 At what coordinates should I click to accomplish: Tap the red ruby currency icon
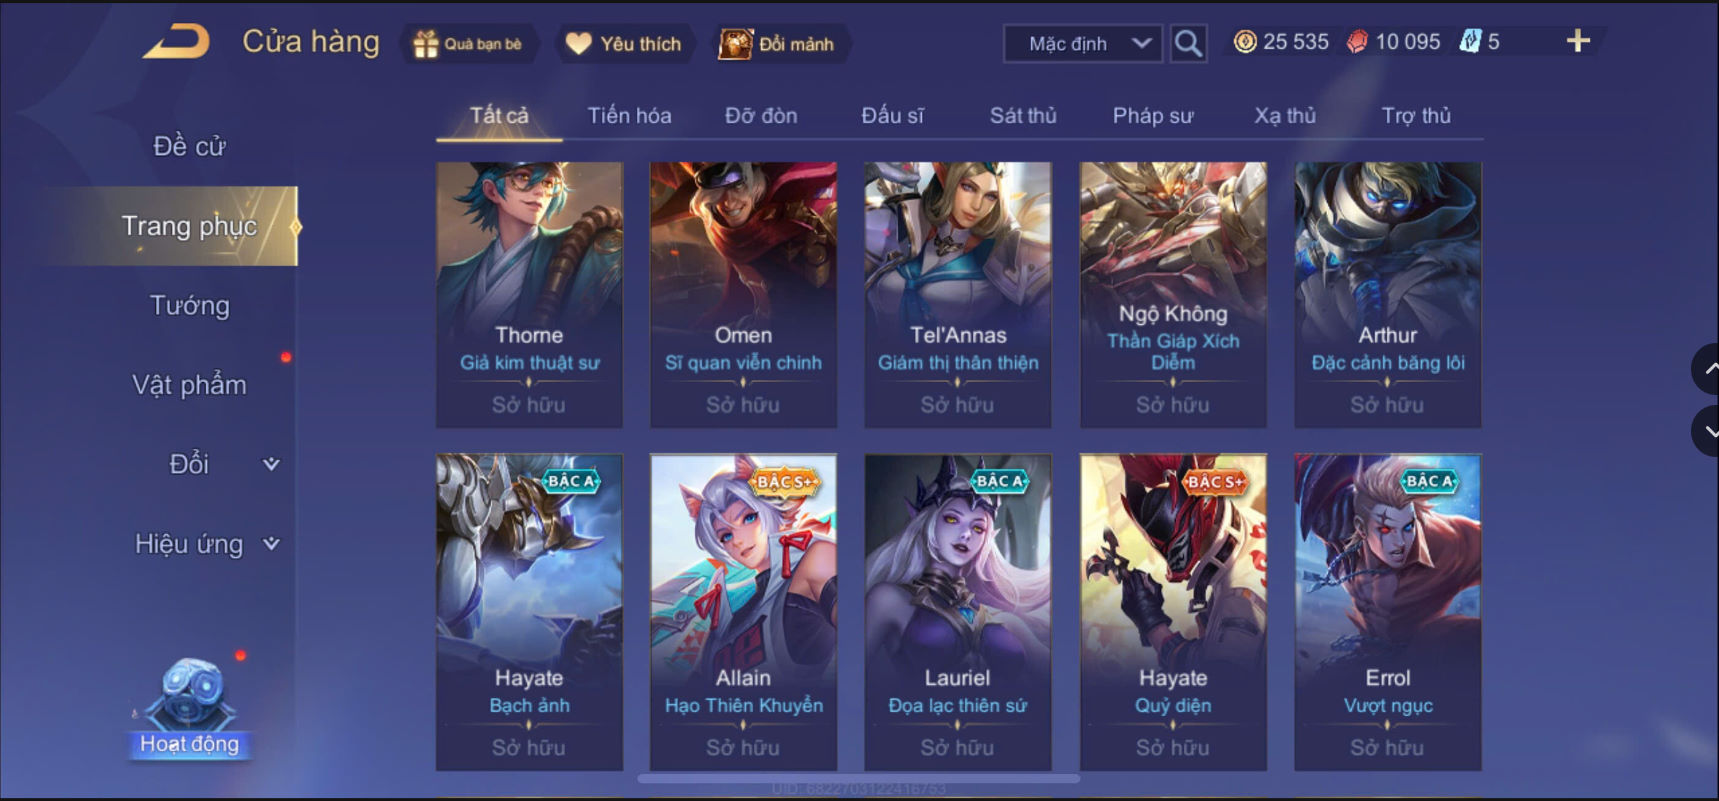pyautogui.click(x=1357, y=42)
